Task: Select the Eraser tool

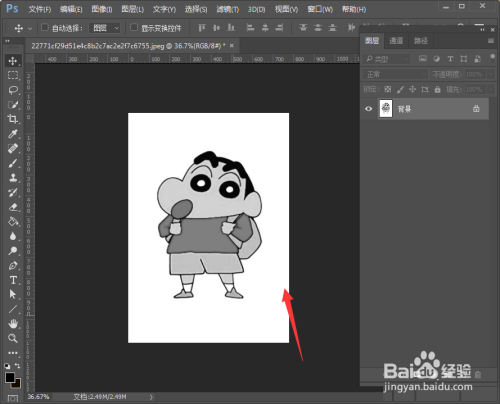Action: (x=13, y=207)
